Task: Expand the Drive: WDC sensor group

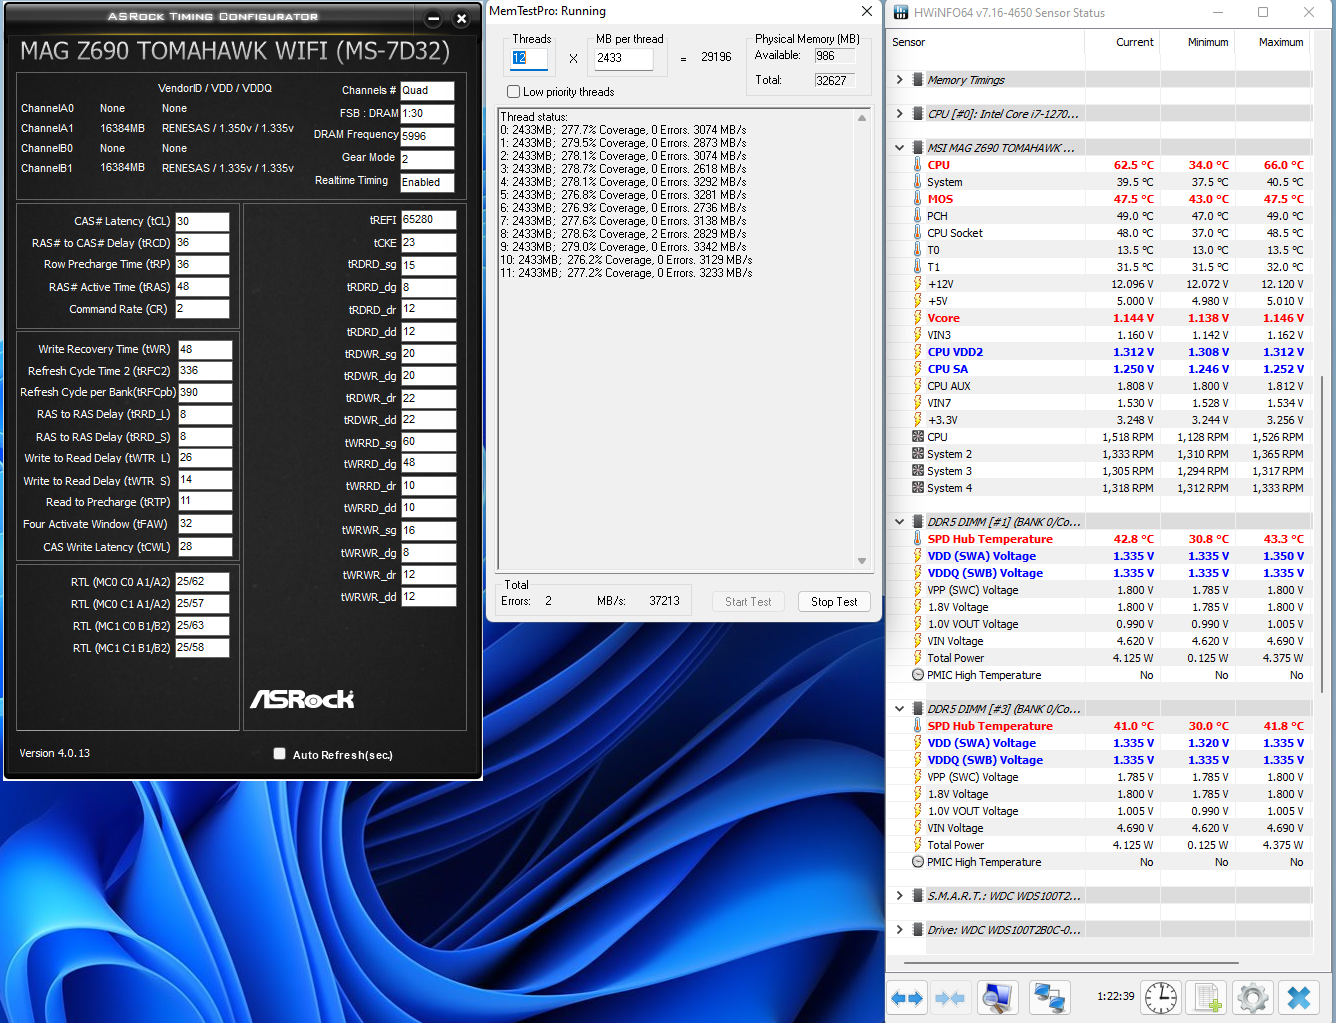Action: coord(899,930)
